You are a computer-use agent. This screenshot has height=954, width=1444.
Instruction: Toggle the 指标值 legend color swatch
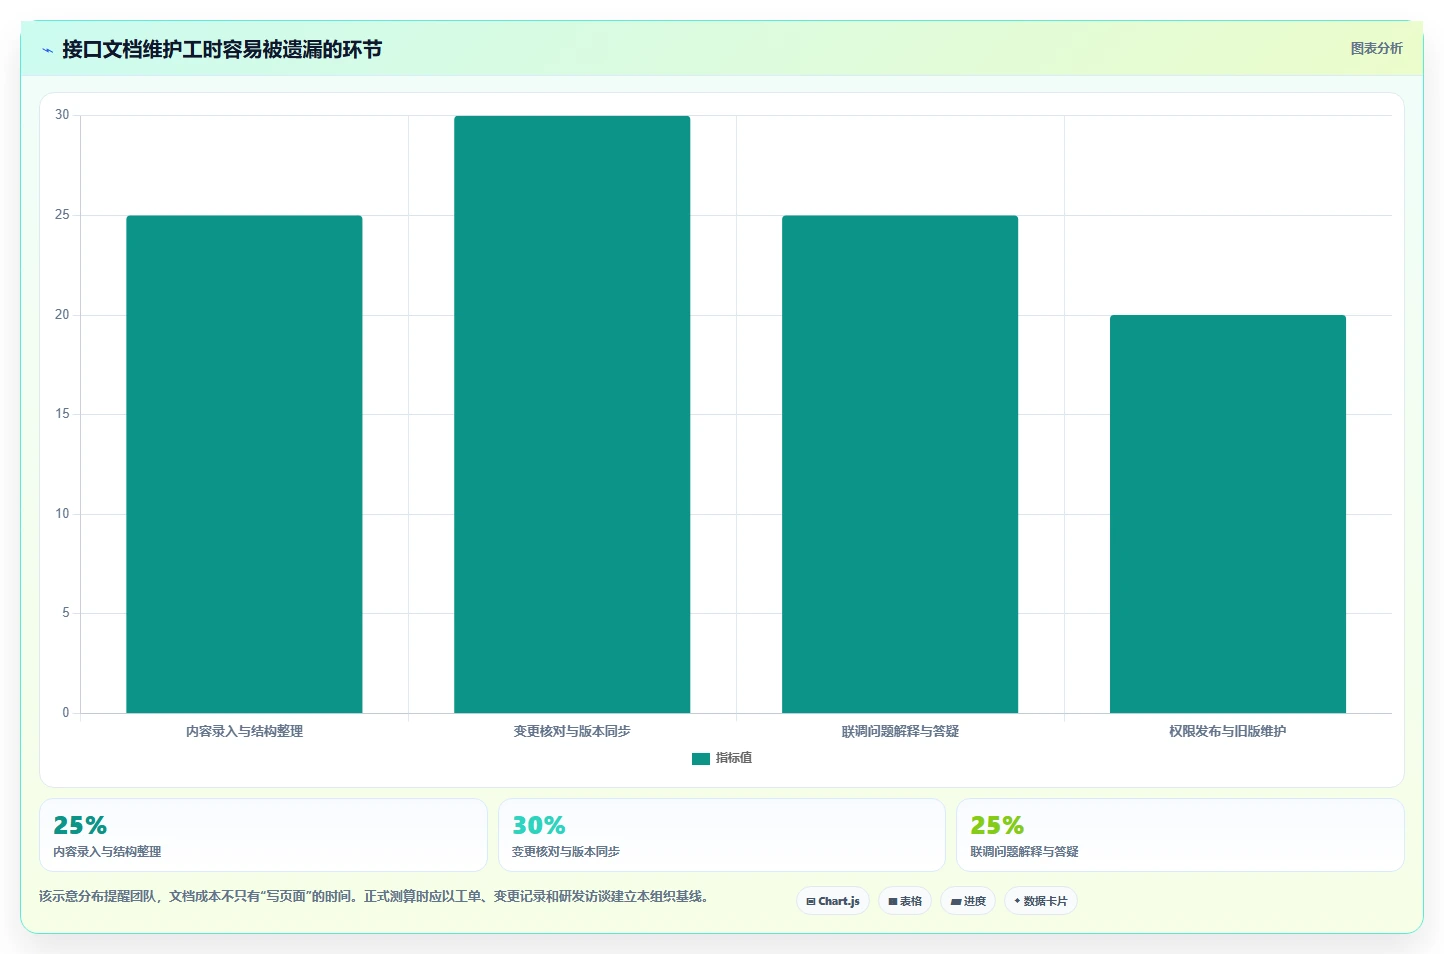(701, 759)
